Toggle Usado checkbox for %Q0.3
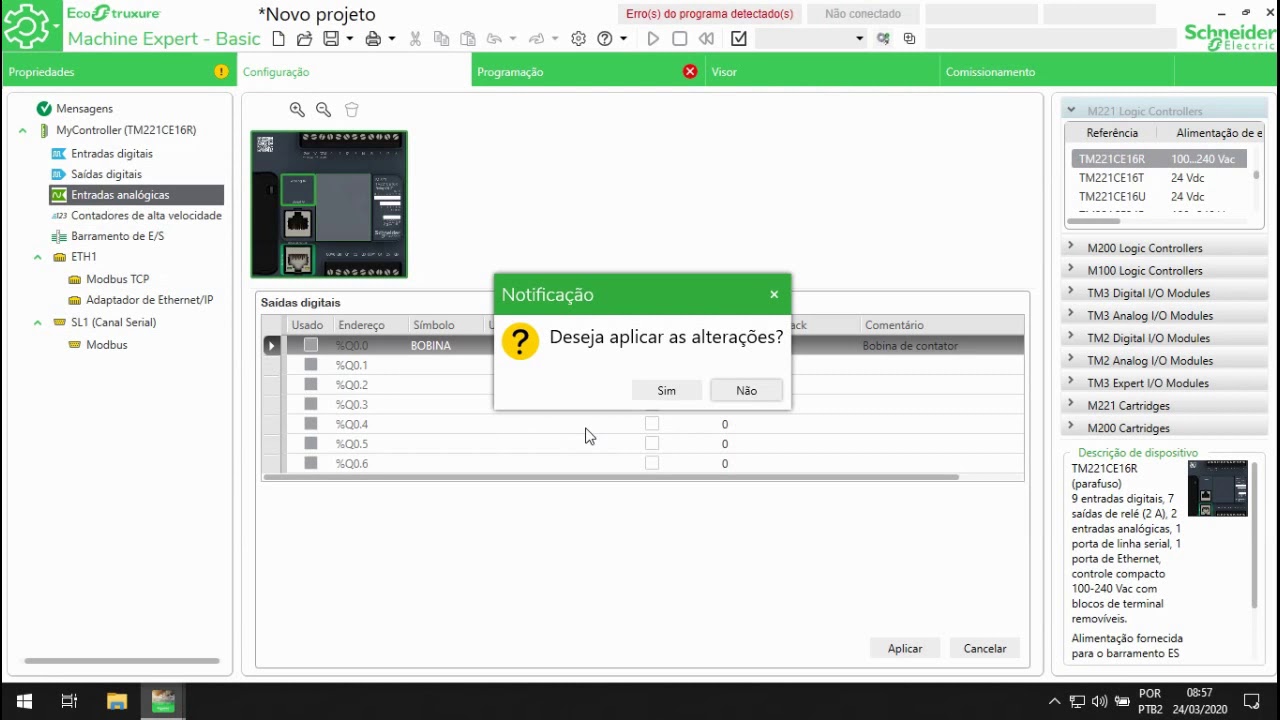This screenshot has width=1280, height=720. pyautogui.click(x=311, y=404)
